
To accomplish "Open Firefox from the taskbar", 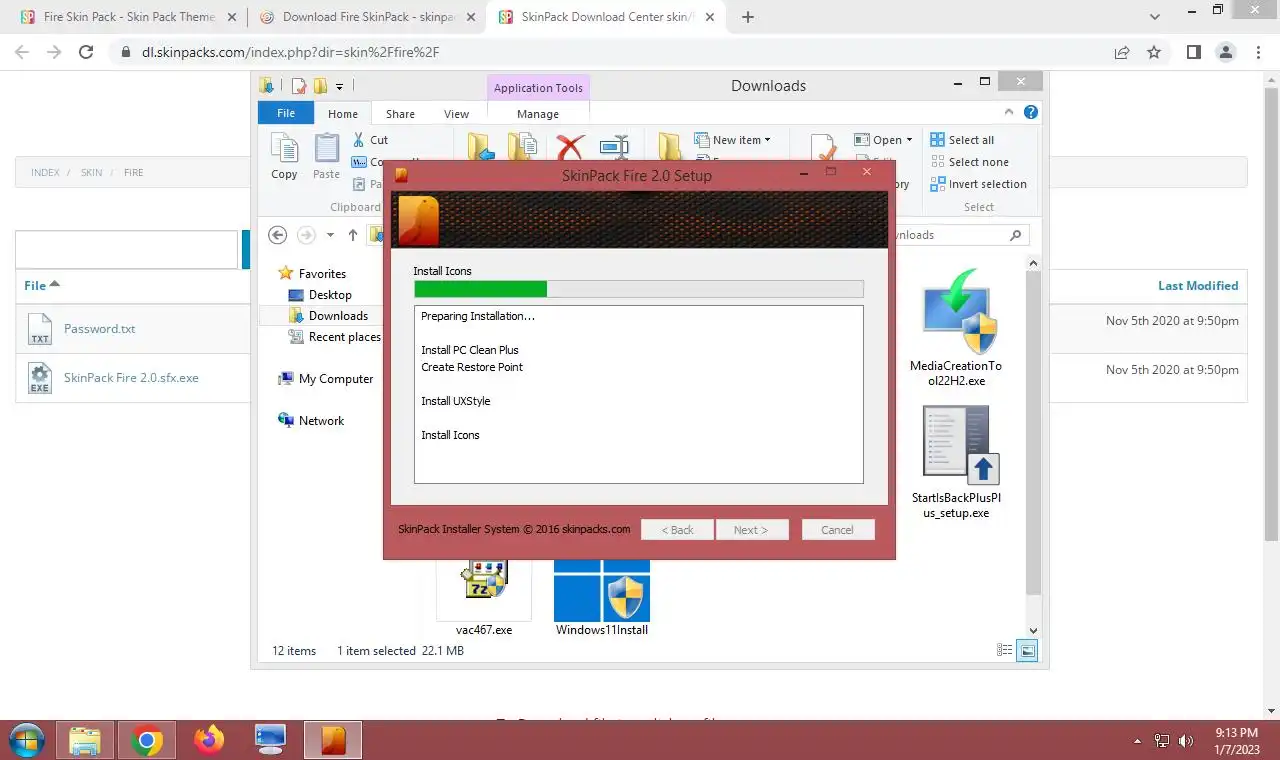I will tap(209, 740).
